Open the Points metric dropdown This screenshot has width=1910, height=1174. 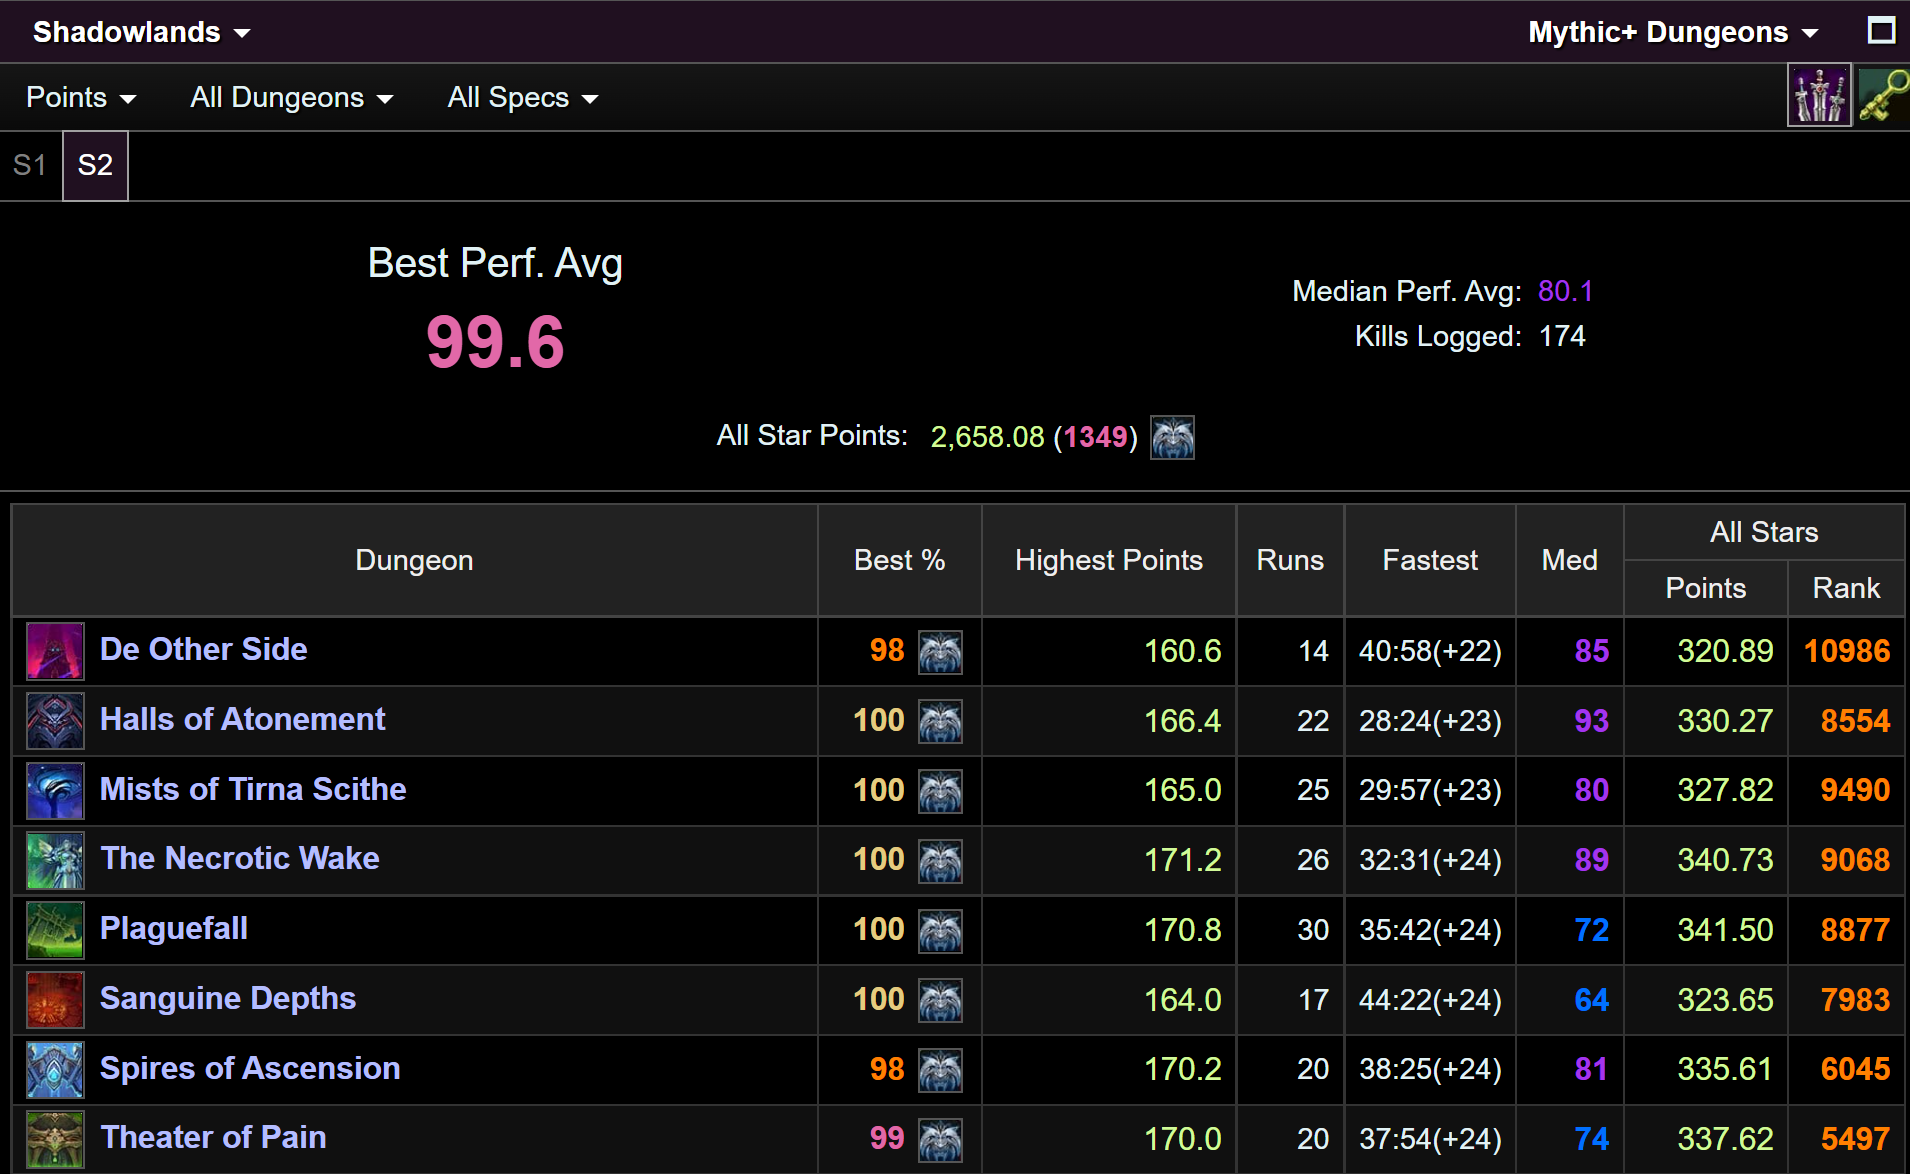click(81, 97)
